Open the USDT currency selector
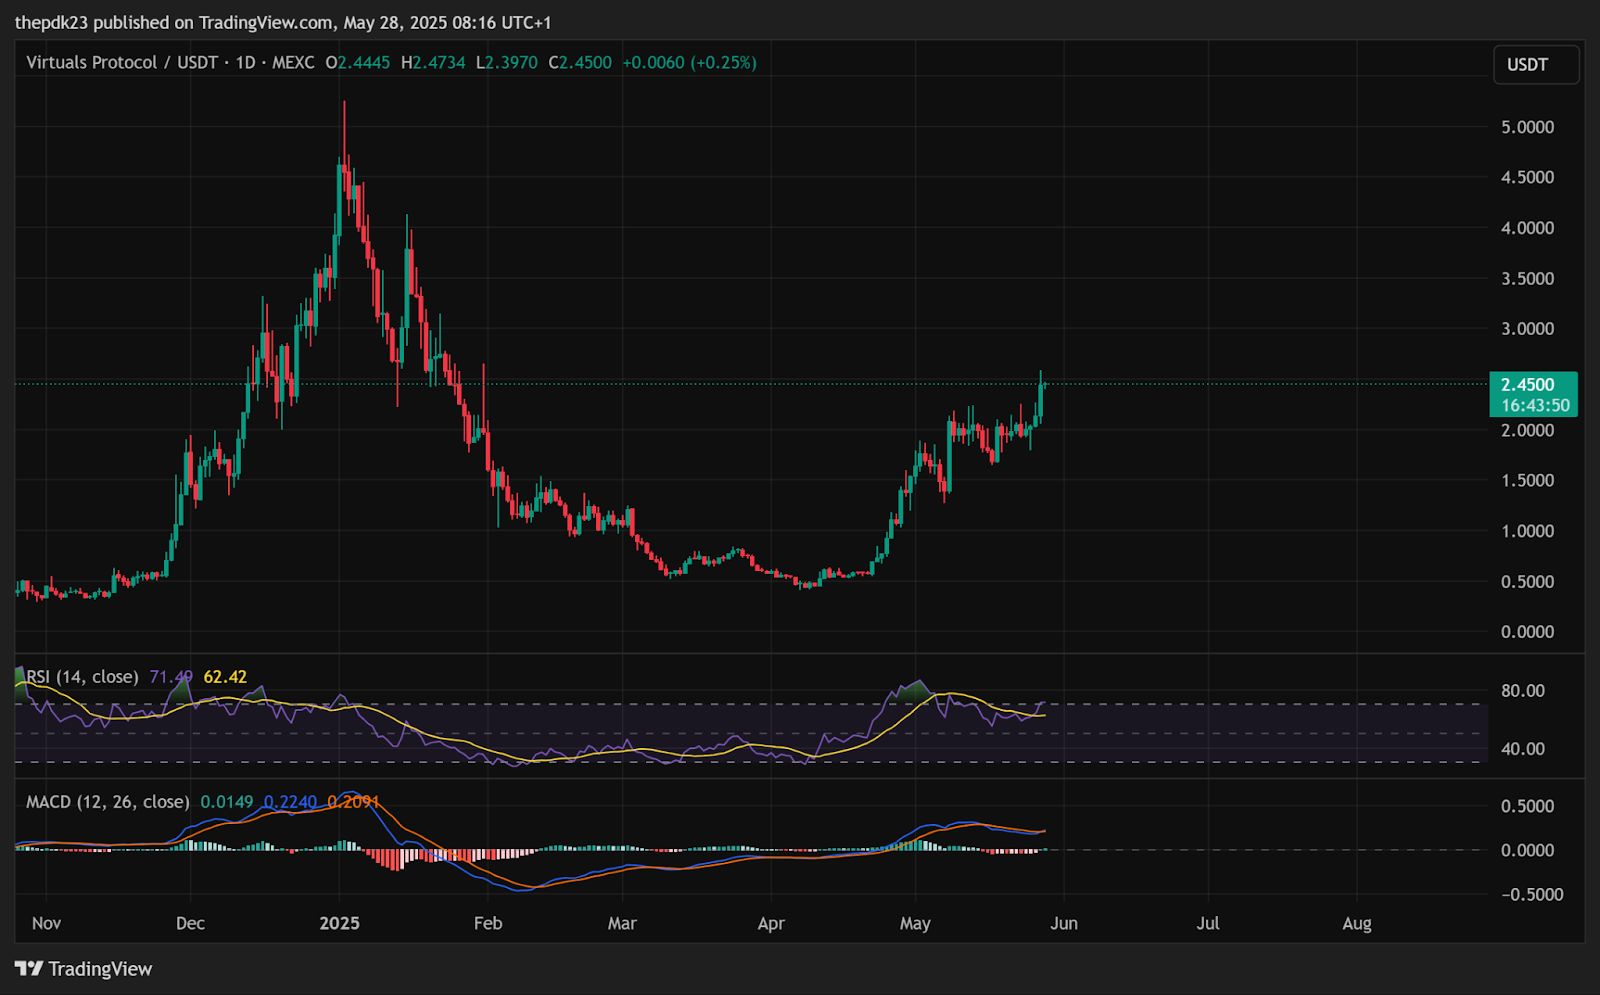The height and width of the screenshot is (995, 1600). click(x=1536, y=65)
